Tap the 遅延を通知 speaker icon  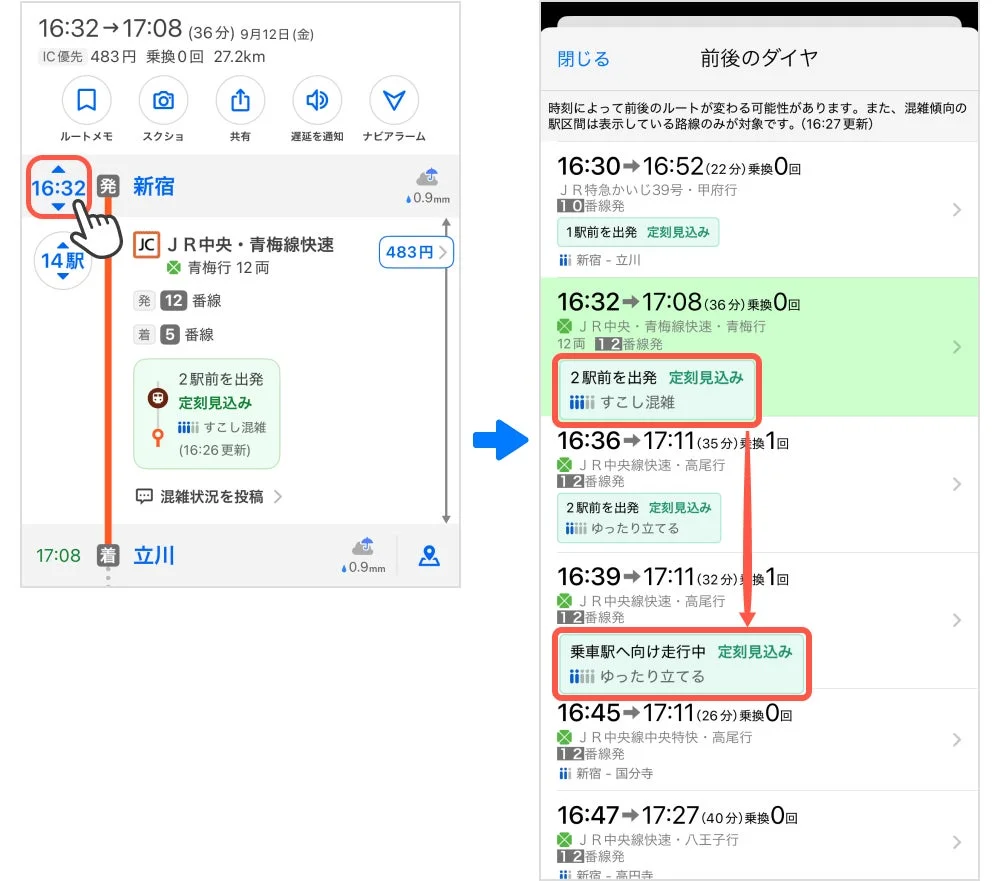coord(317,101)
